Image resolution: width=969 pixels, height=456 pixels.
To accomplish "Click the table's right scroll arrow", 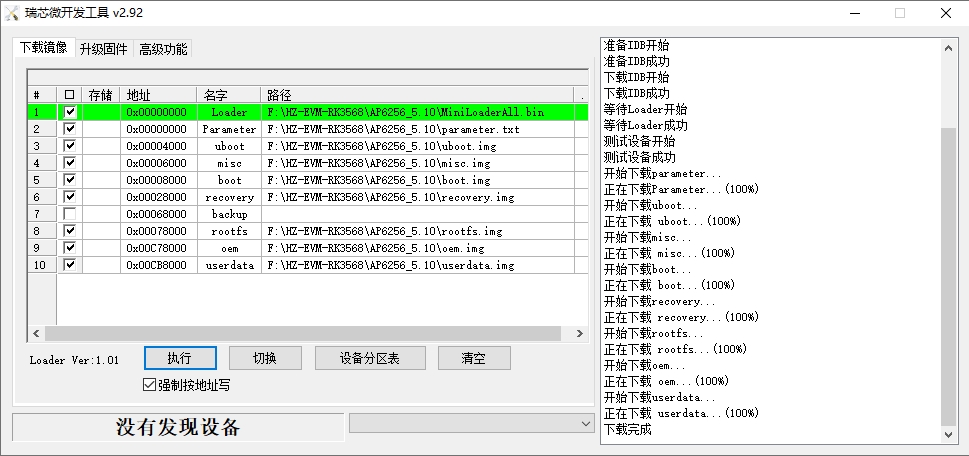I will (580, 334).
